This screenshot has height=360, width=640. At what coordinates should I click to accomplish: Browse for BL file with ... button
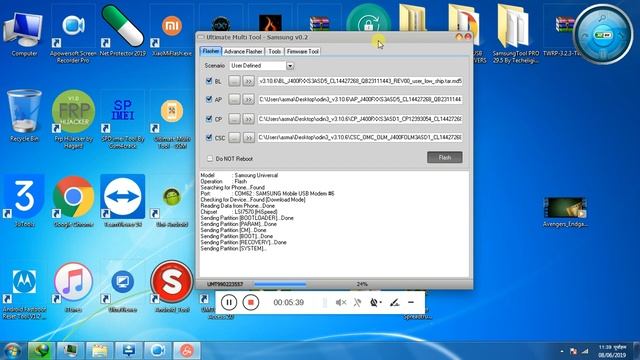(x=234, y=81)
